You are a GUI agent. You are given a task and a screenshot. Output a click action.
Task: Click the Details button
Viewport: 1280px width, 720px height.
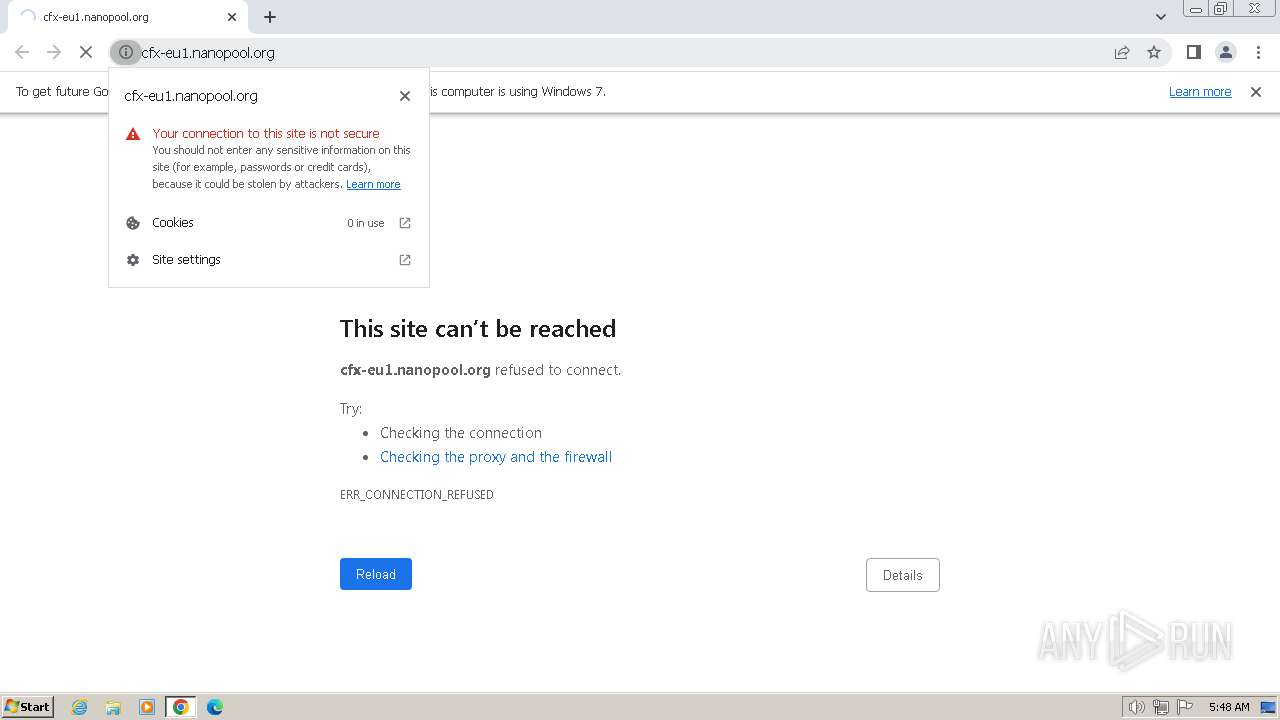coord(903,575)
